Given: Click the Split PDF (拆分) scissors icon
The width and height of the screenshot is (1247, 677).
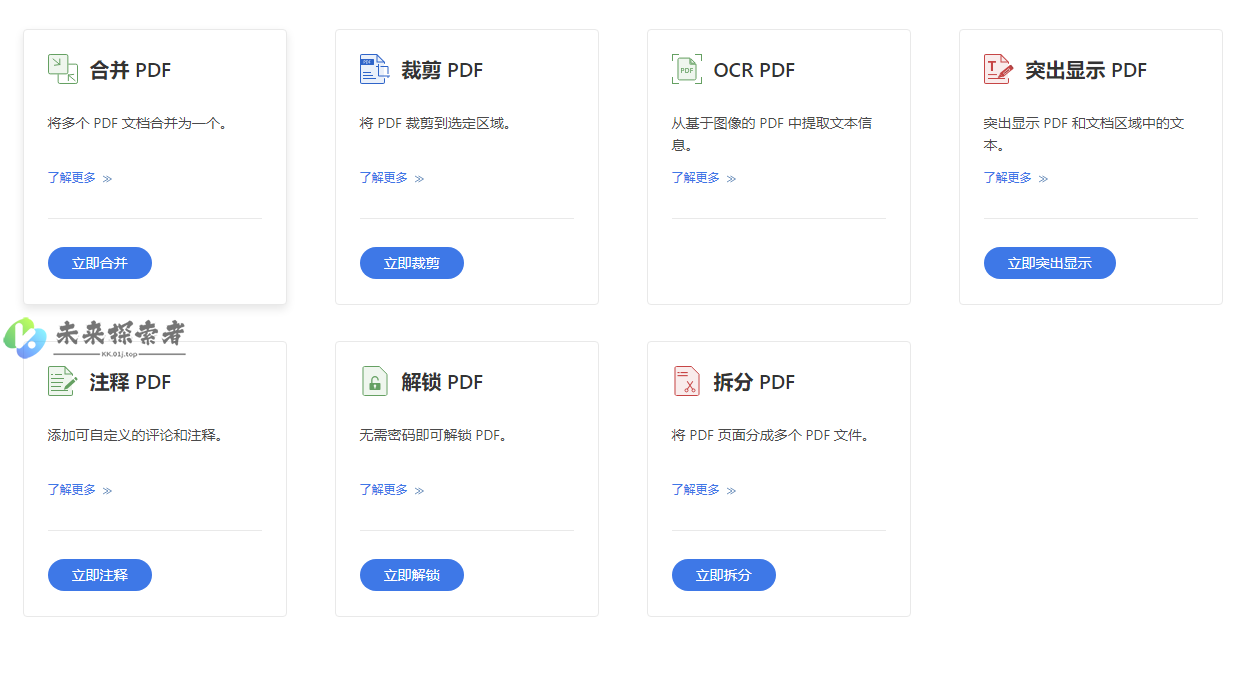Looking at the screenshot, I should 686,381.
